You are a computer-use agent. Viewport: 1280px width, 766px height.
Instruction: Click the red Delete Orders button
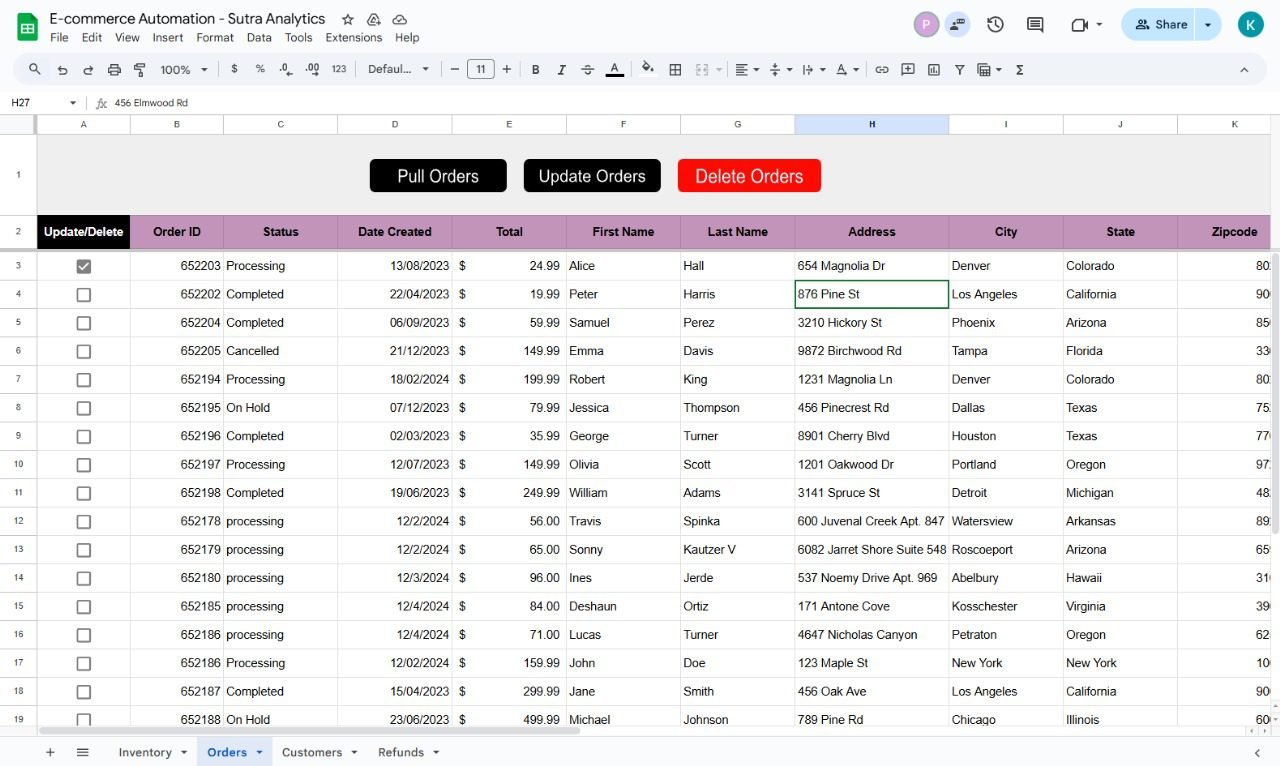[749, 176]
